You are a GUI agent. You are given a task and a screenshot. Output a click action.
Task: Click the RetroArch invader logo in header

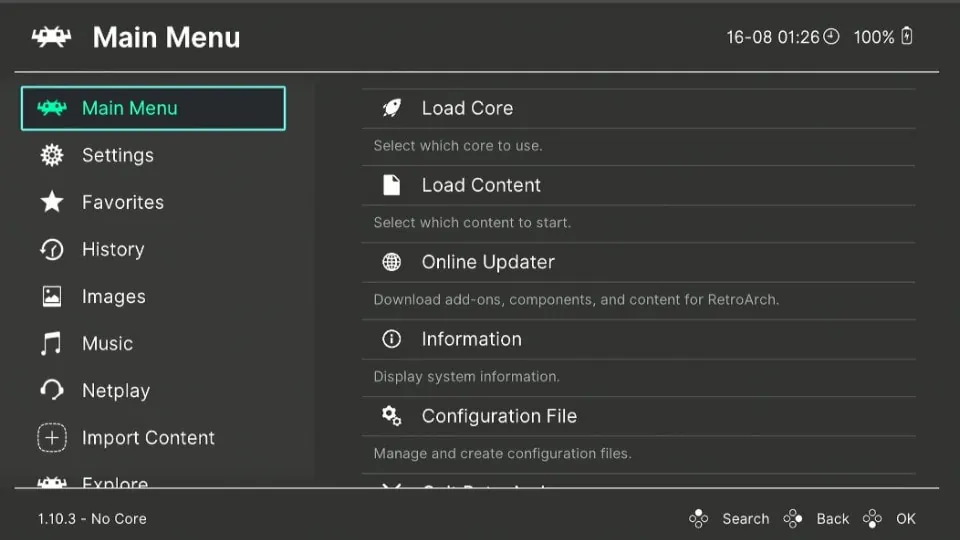pyautogui.click(x=51, y=37)
